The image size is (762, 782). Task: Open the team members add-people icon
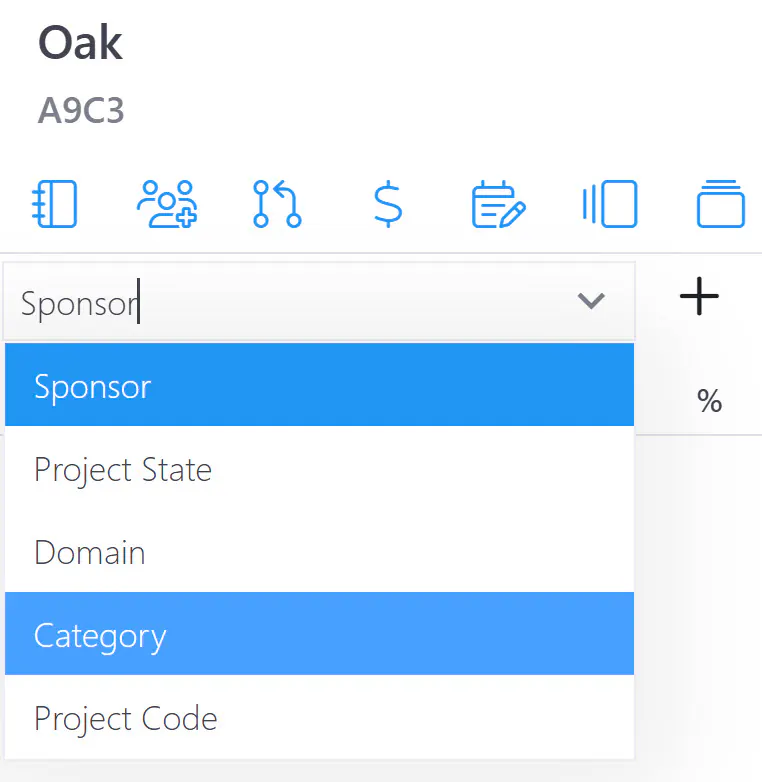coord(167,204)
